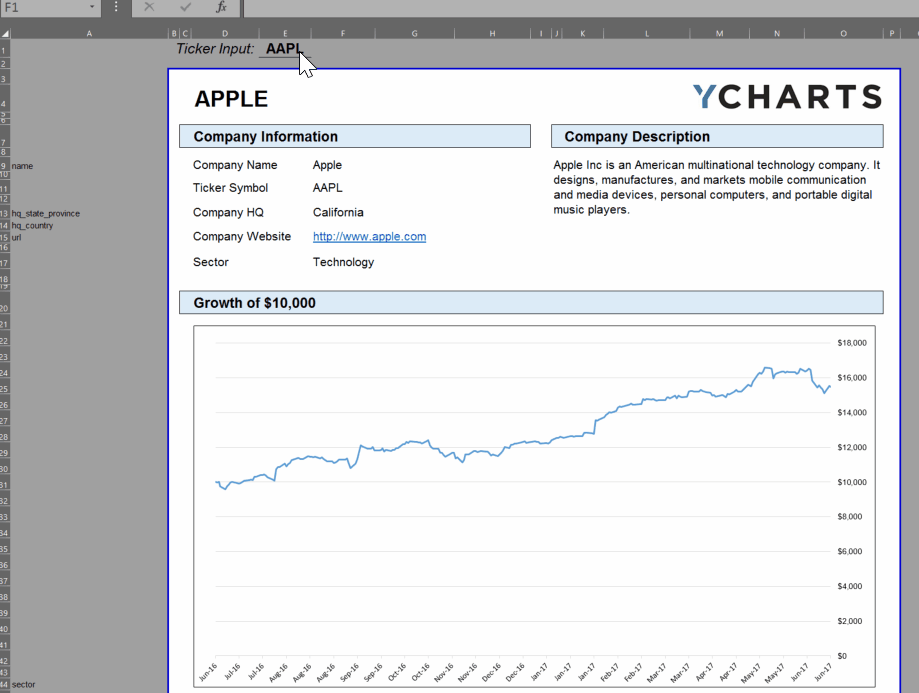This screenshot has width=919, height=693.
Task: Select the Growth of $10,000 line chart
Action: 534,506
